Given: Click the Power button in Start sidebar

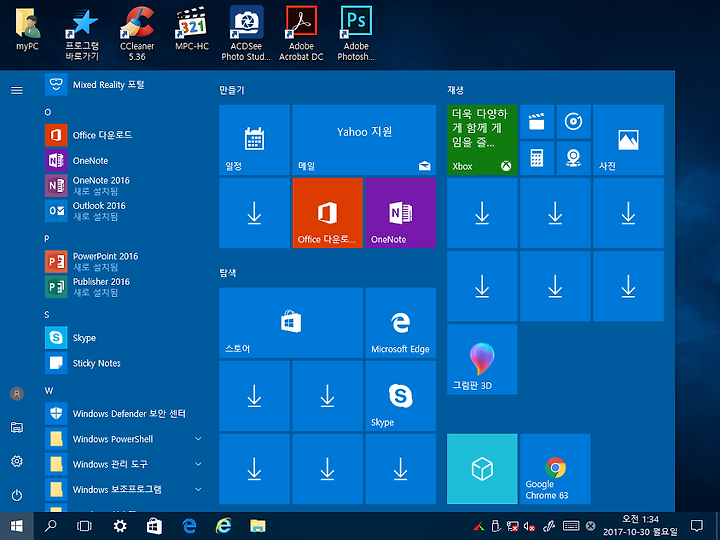Looking at the screenshot, I should (17, 495).
